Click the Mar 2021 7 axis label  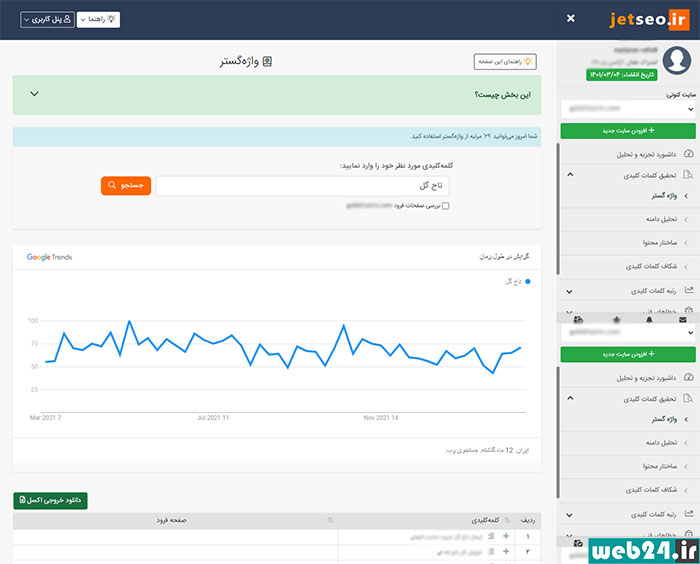[x=46, y=418]
